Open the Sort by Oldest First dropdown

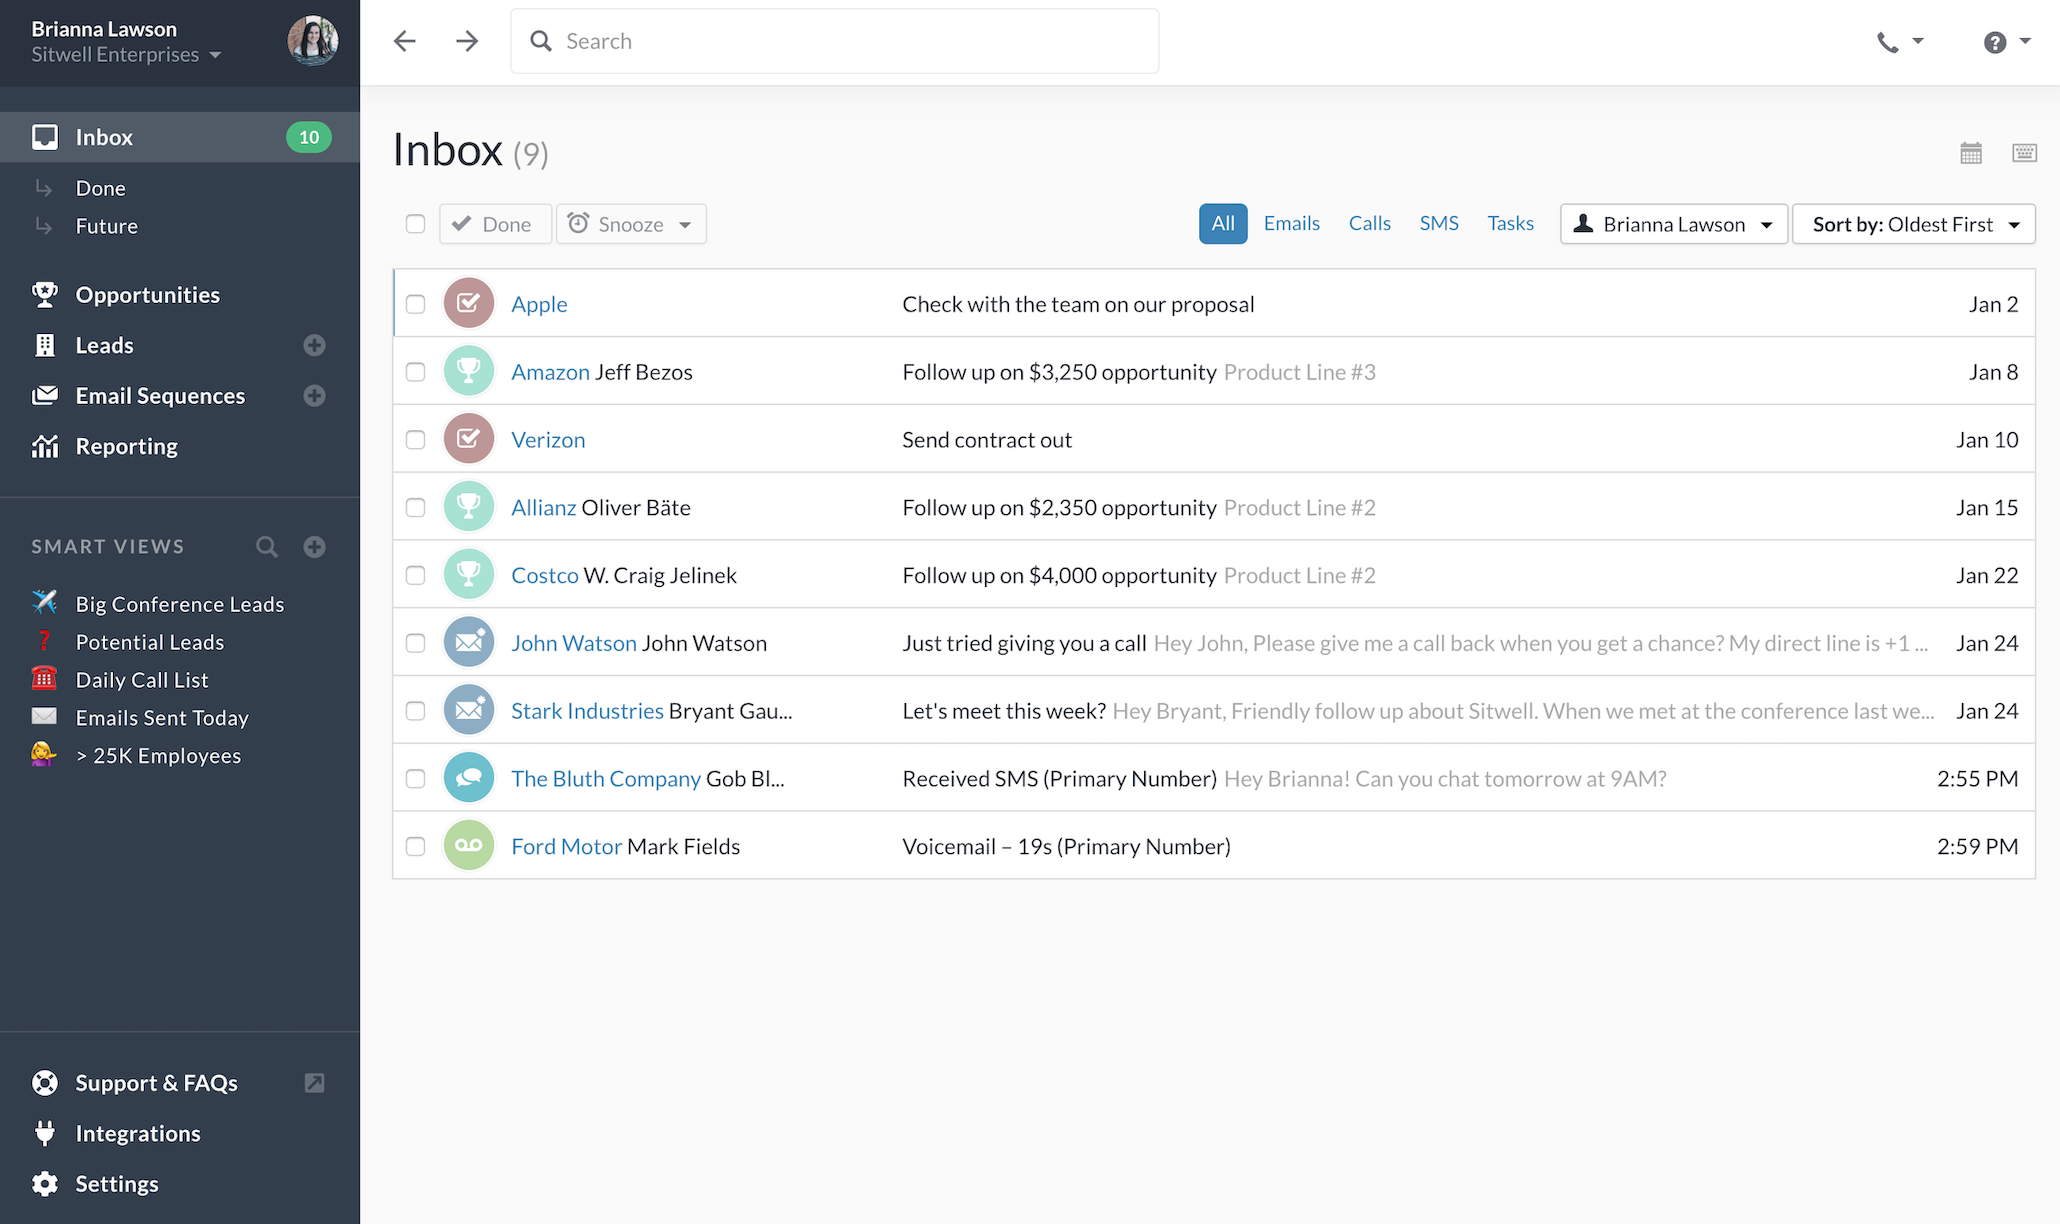tap(1913, 224)
